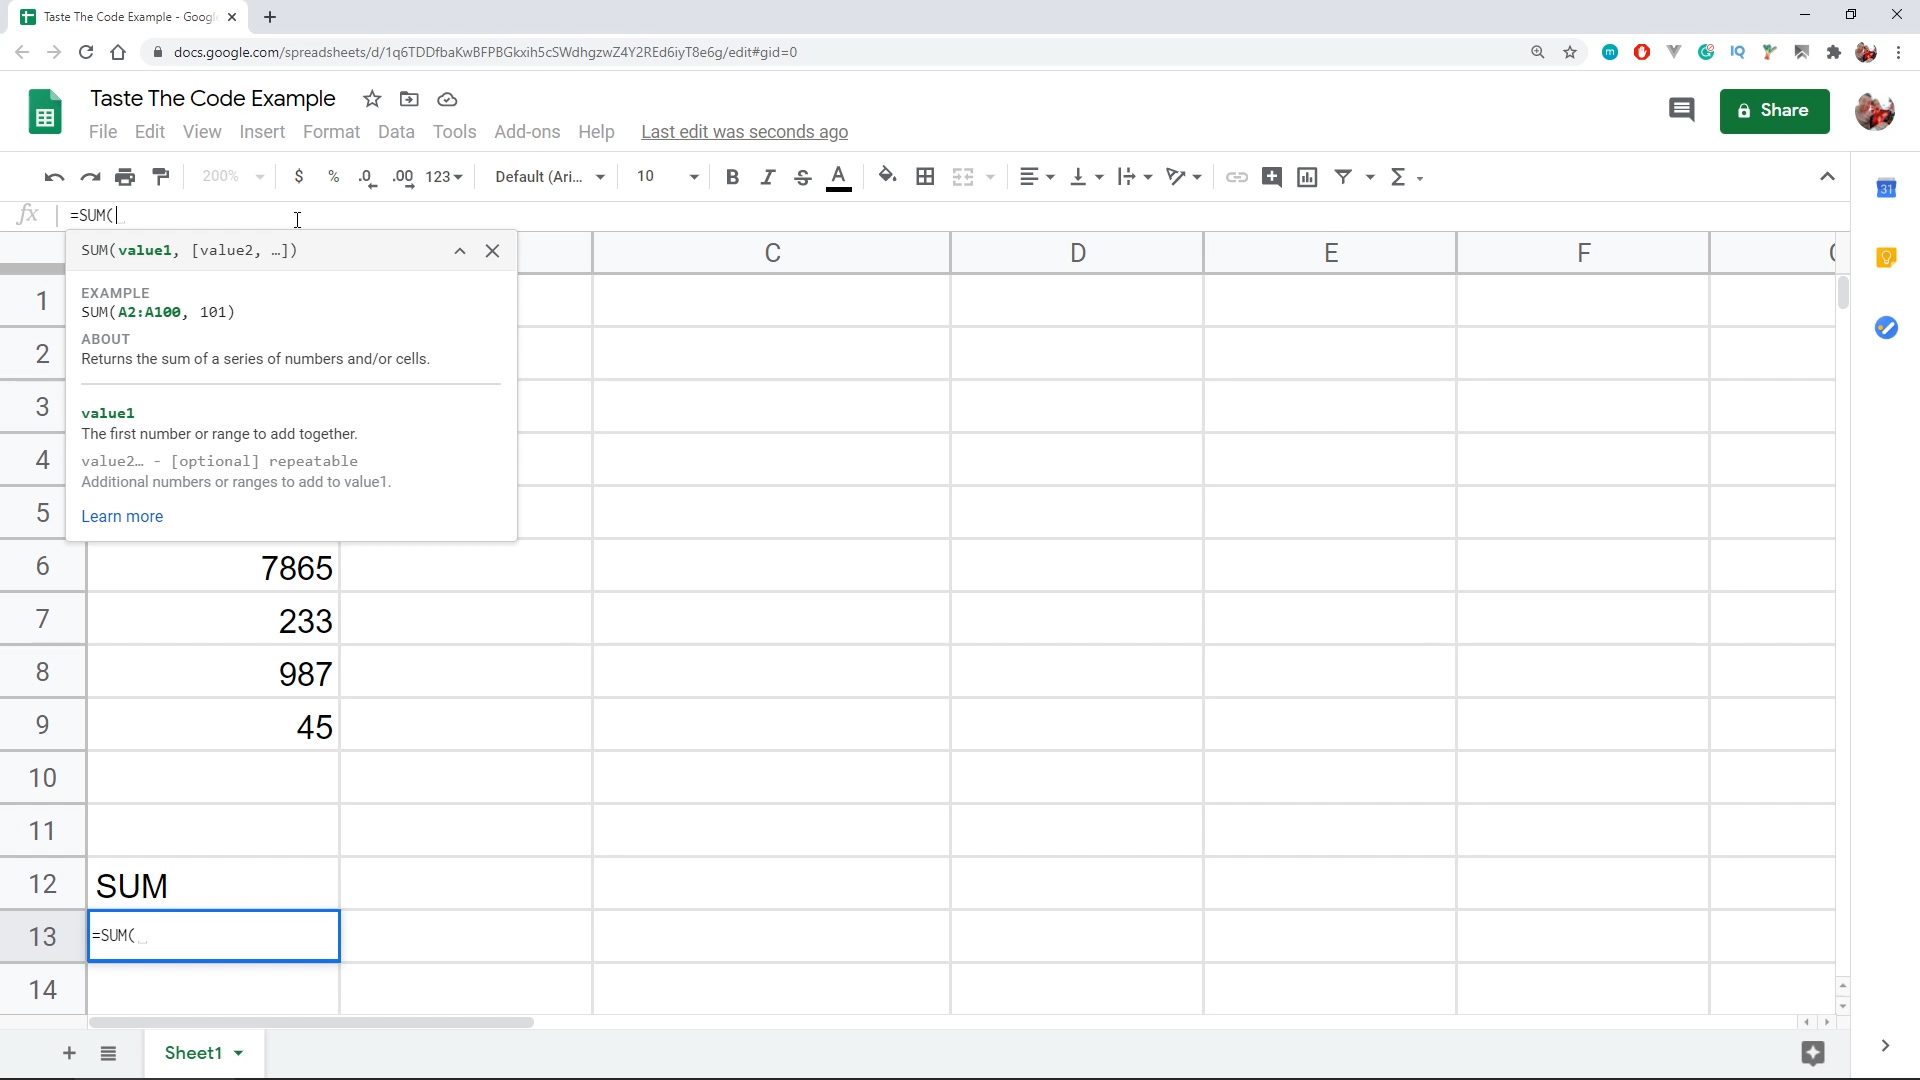Open the Format menu
Screen dimensions: 1920x1080
(x=331, y=131)
